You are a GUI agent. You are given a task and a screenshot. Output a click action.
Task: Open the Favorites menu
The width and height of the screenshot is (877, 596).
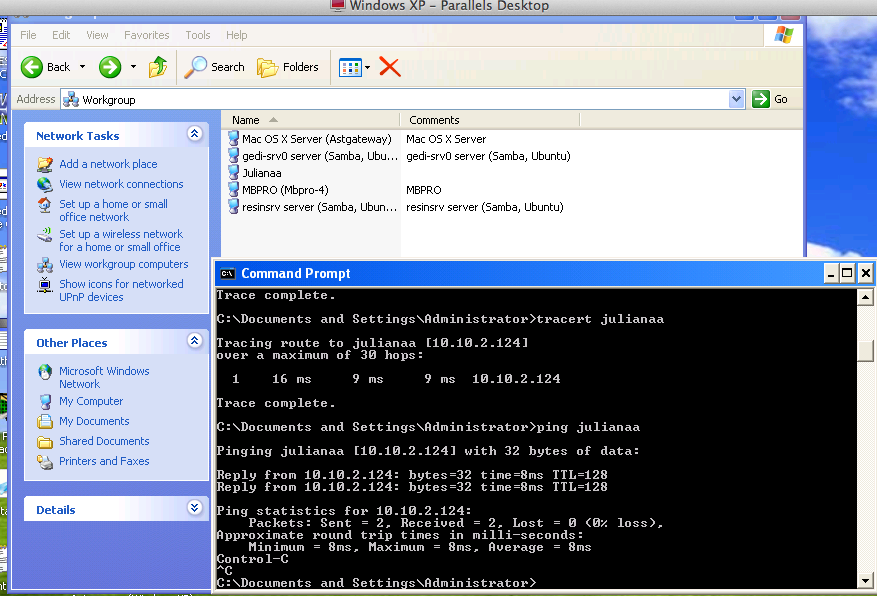147,35
